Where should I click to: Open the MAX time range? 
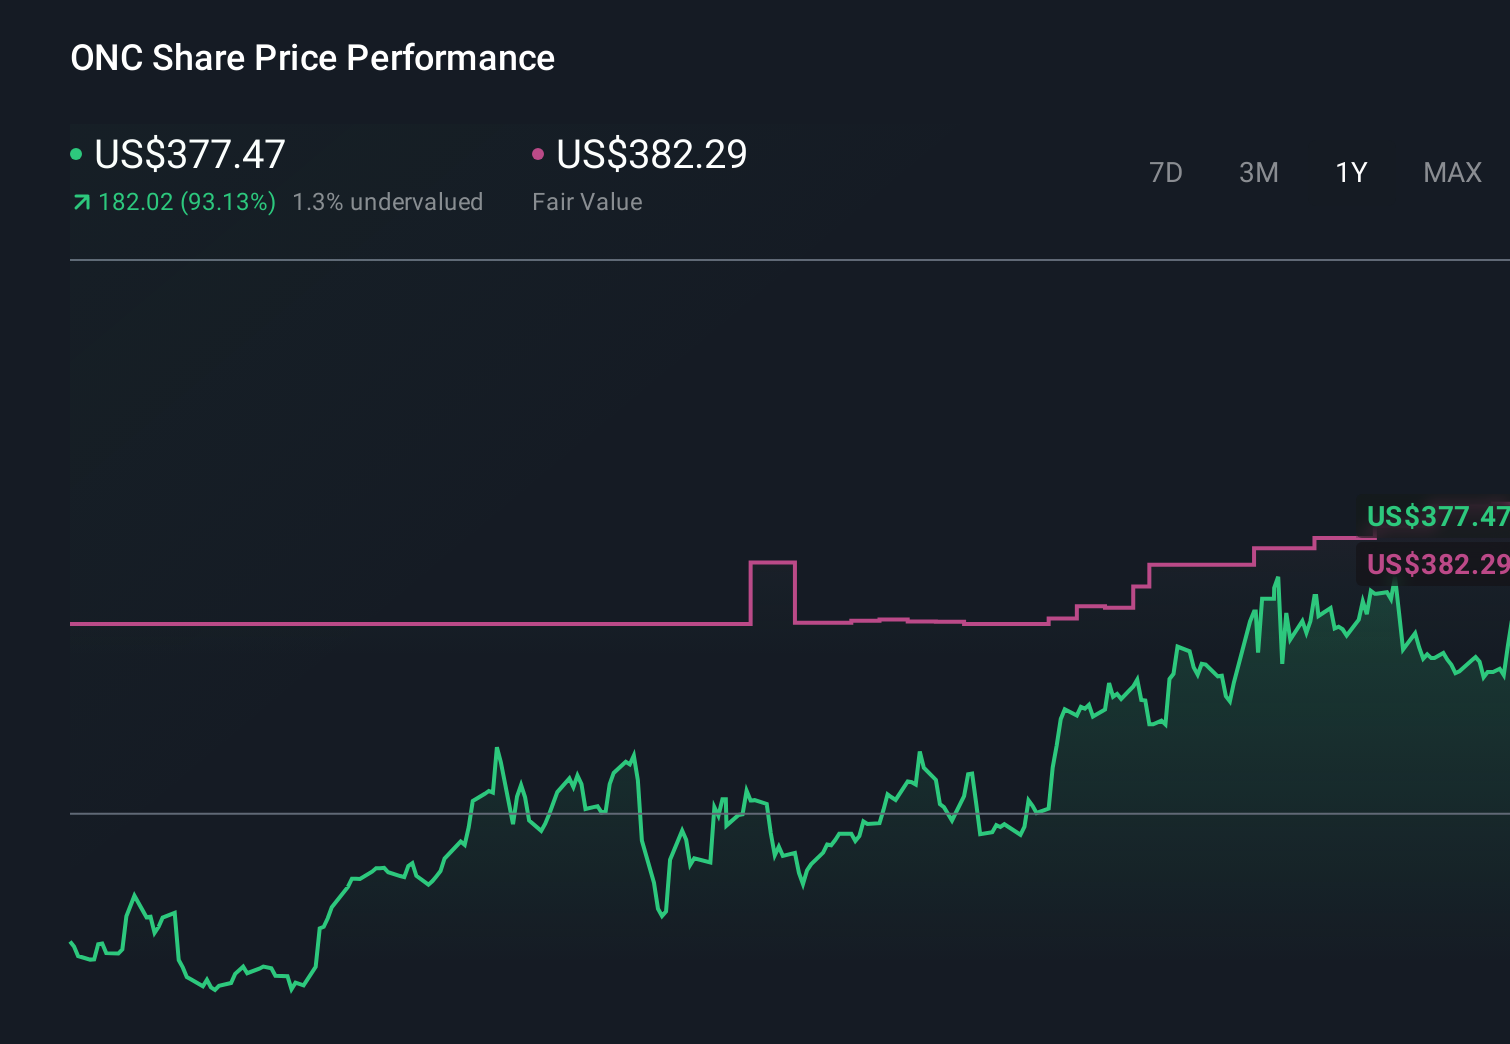(x=1452, y=172)
